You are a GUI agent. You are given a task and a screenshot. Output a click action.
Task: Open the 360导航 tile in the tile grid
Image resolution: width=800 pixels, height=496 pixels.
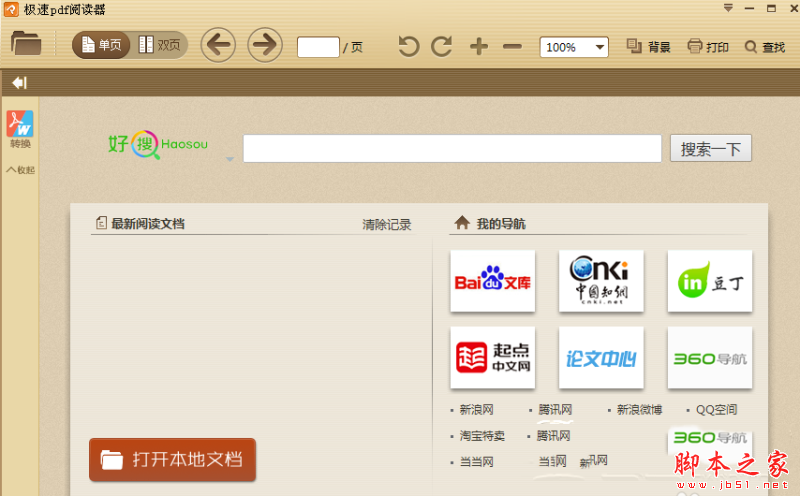(710, 358)
